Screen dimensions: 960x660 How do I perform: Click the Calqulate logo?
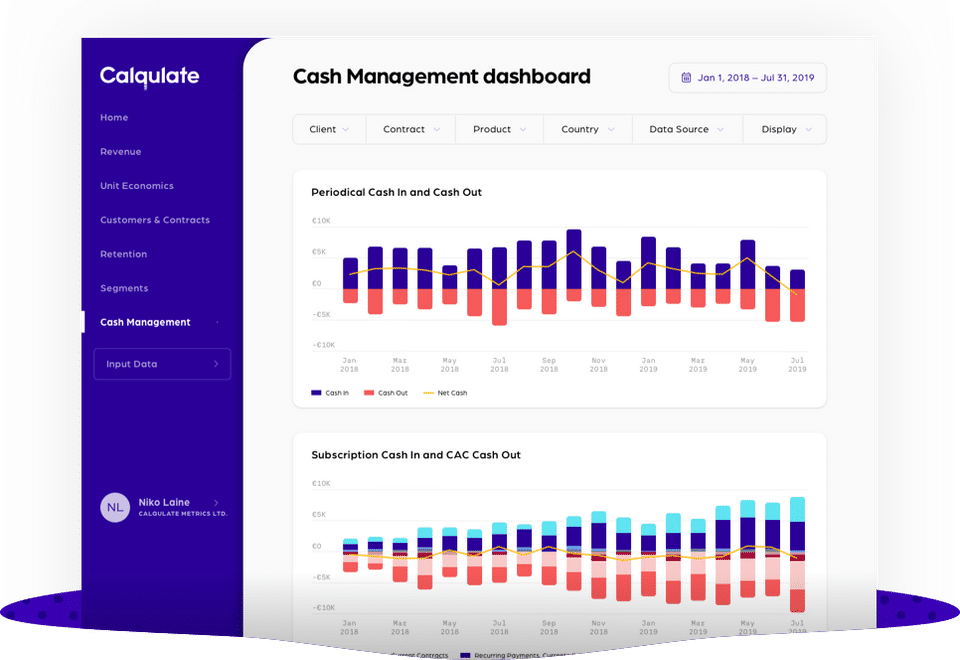point(149,77)
